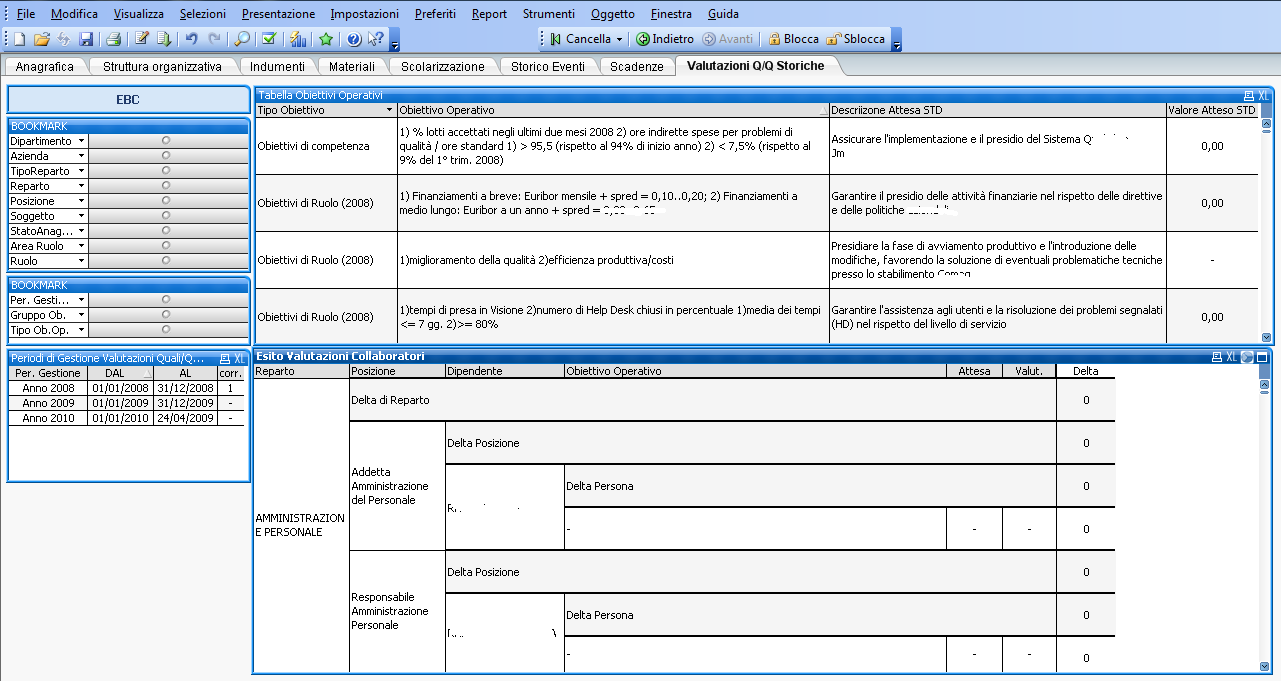Select Responsabile Amministrazione Personale position
Screen dimensions: 1281x681
[397, 611]
